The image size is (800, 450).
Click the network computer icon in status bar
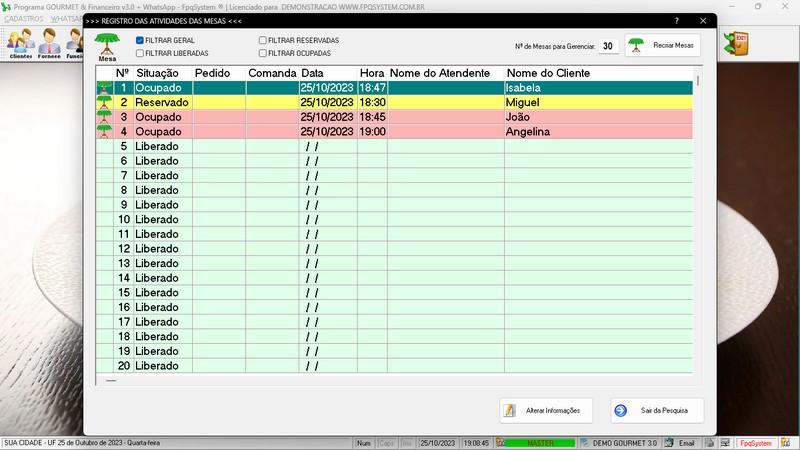[x=726, y=443]
